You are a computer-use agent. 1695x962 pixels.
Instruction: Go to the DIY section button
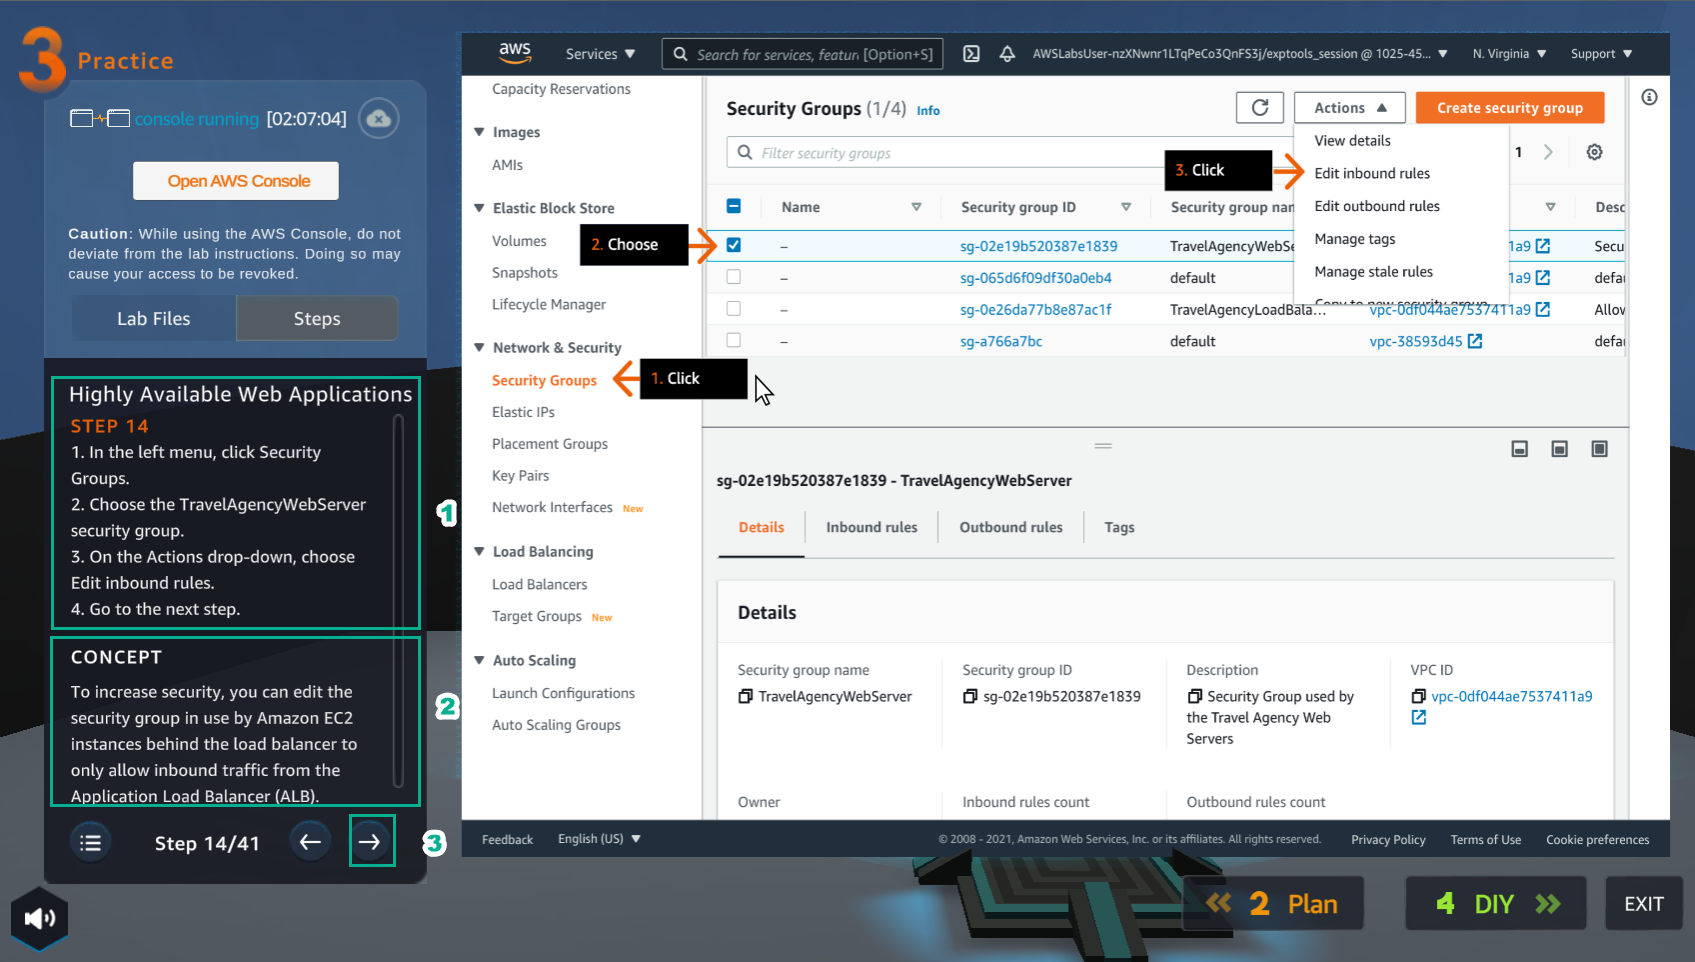[x=1496, y=904]
